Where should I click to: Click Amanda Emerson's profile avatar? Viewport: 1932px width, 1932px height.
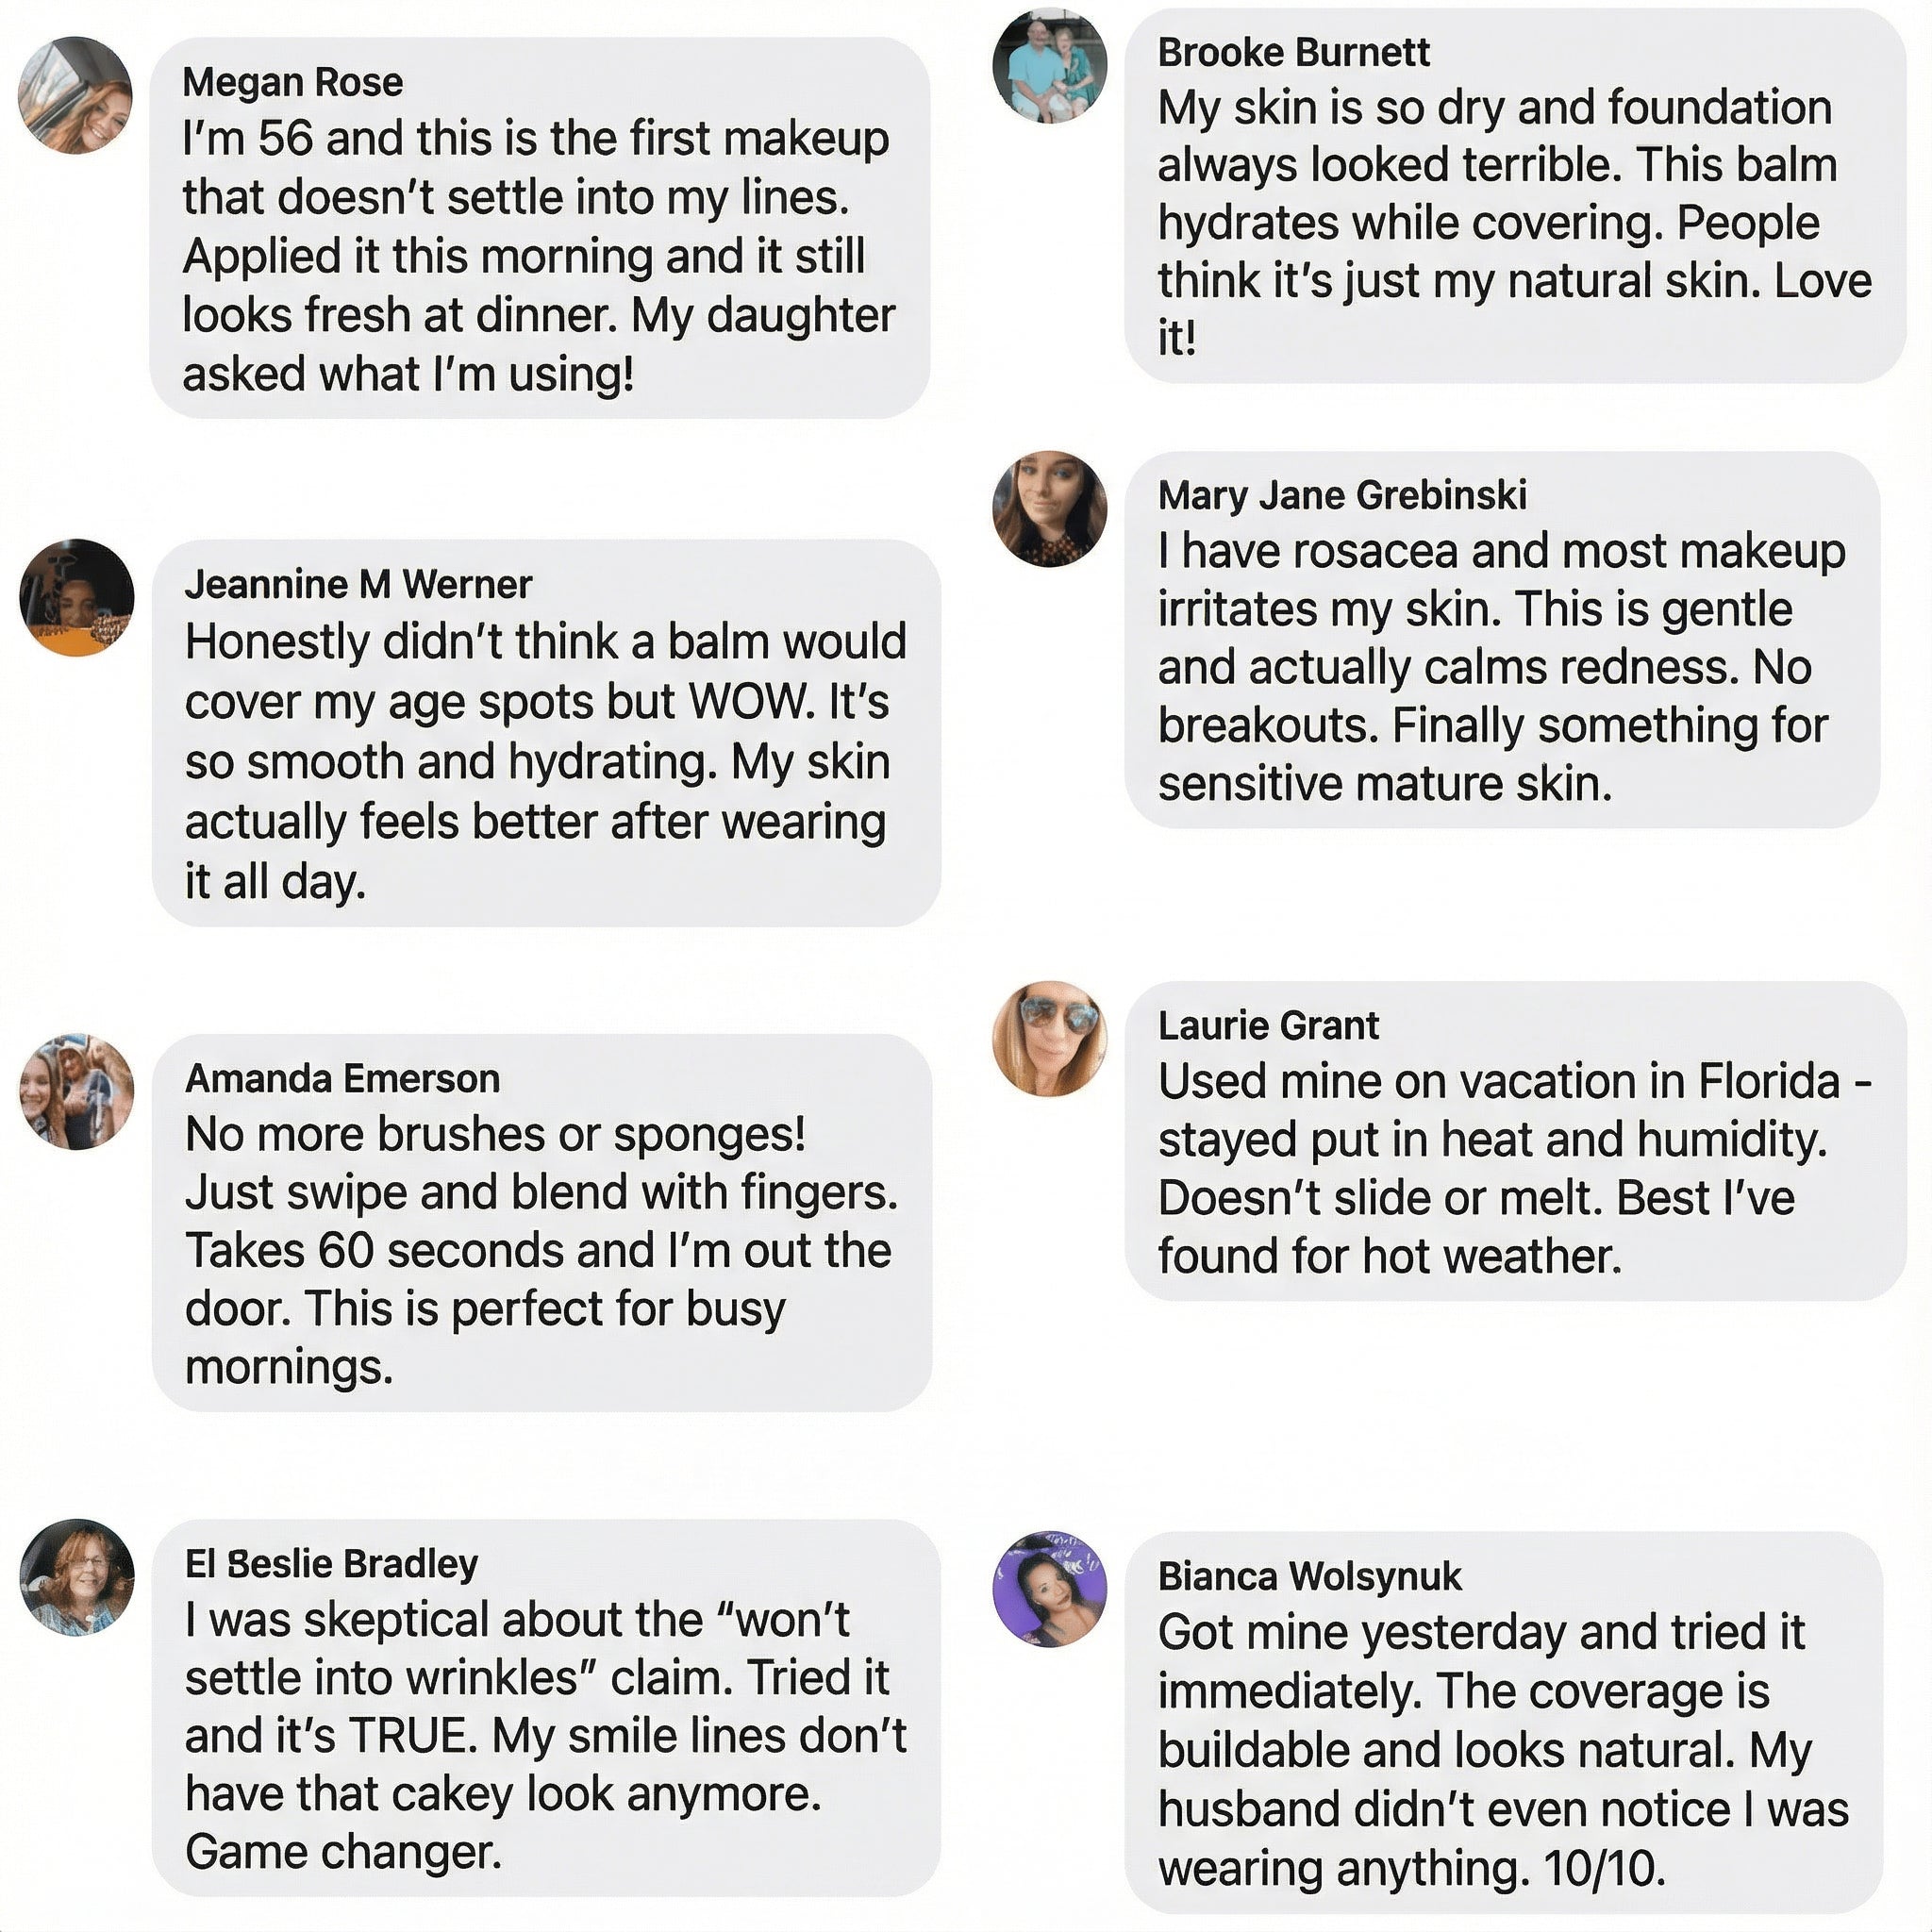coord(77,1091)
